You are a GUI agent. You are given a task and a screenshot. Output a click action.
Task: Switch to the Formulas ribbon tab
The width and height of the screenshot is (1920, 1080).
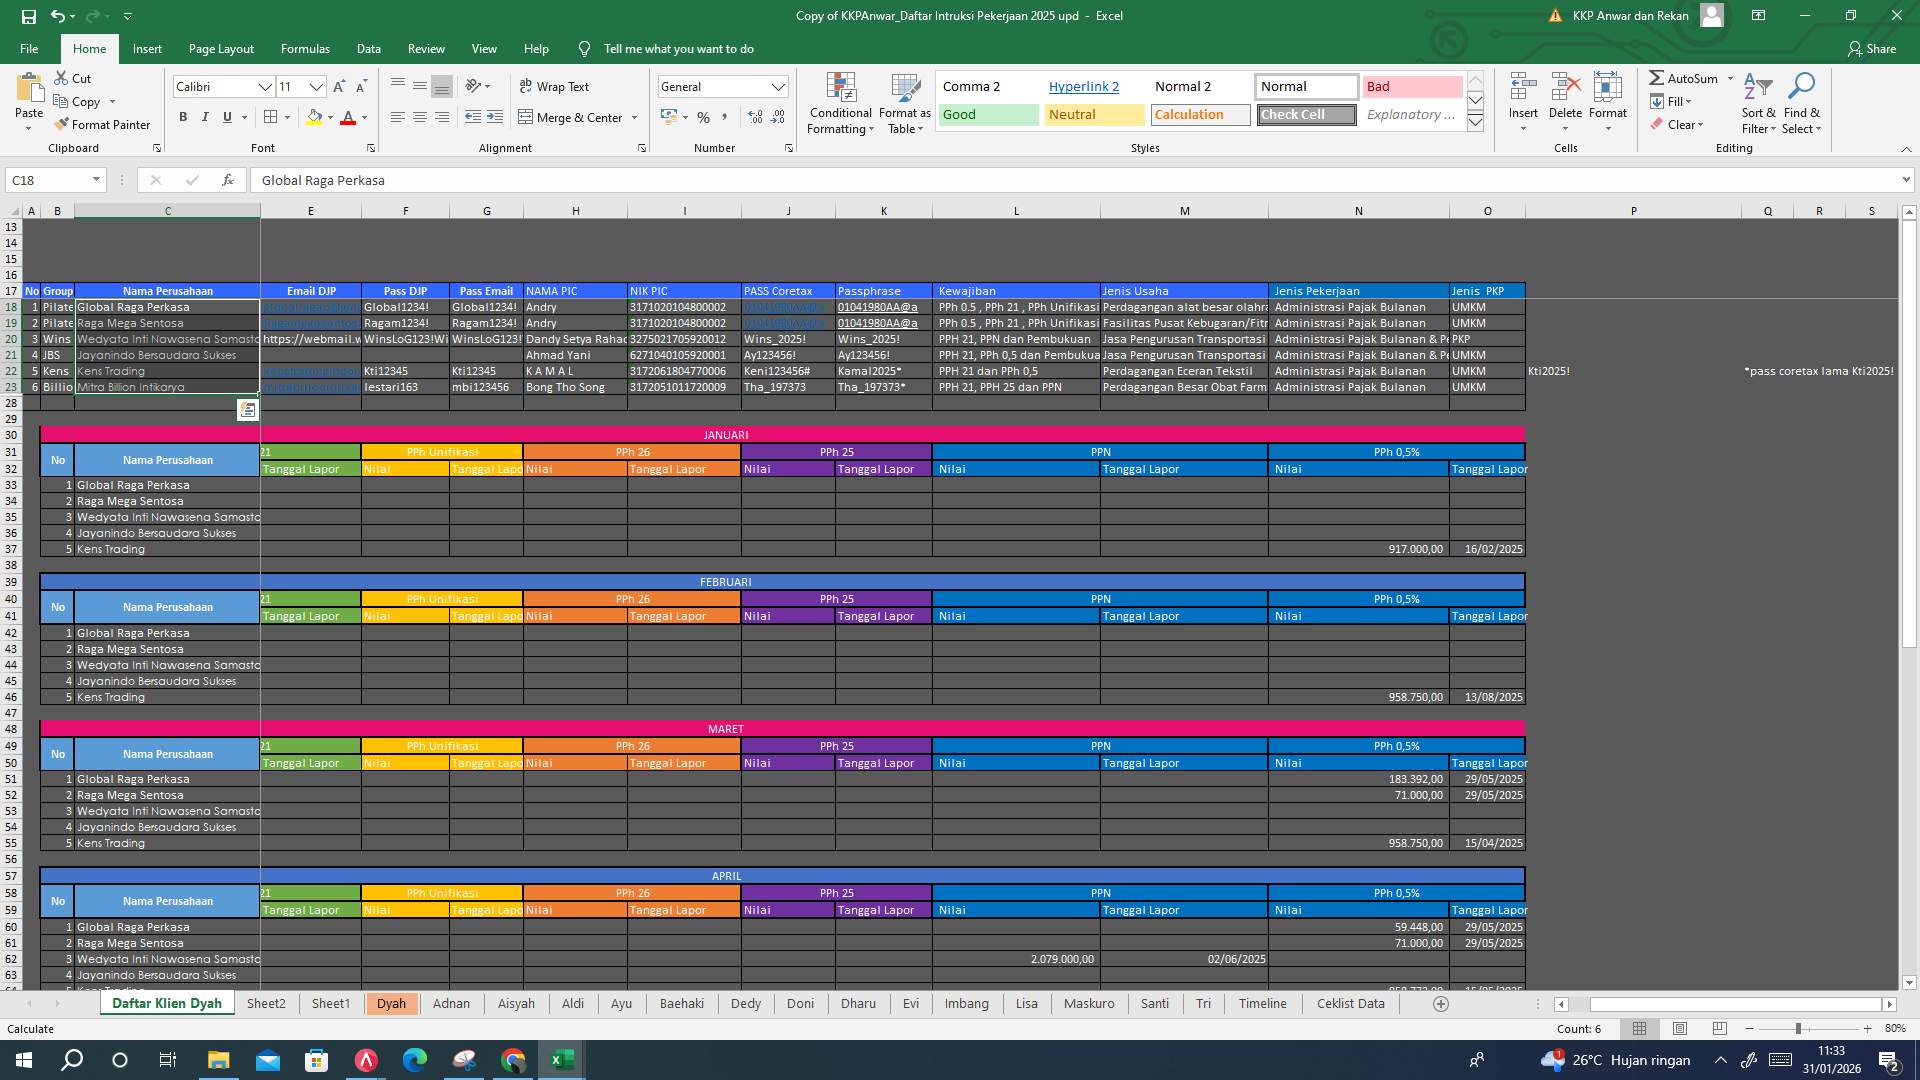(x=305, y=48)
